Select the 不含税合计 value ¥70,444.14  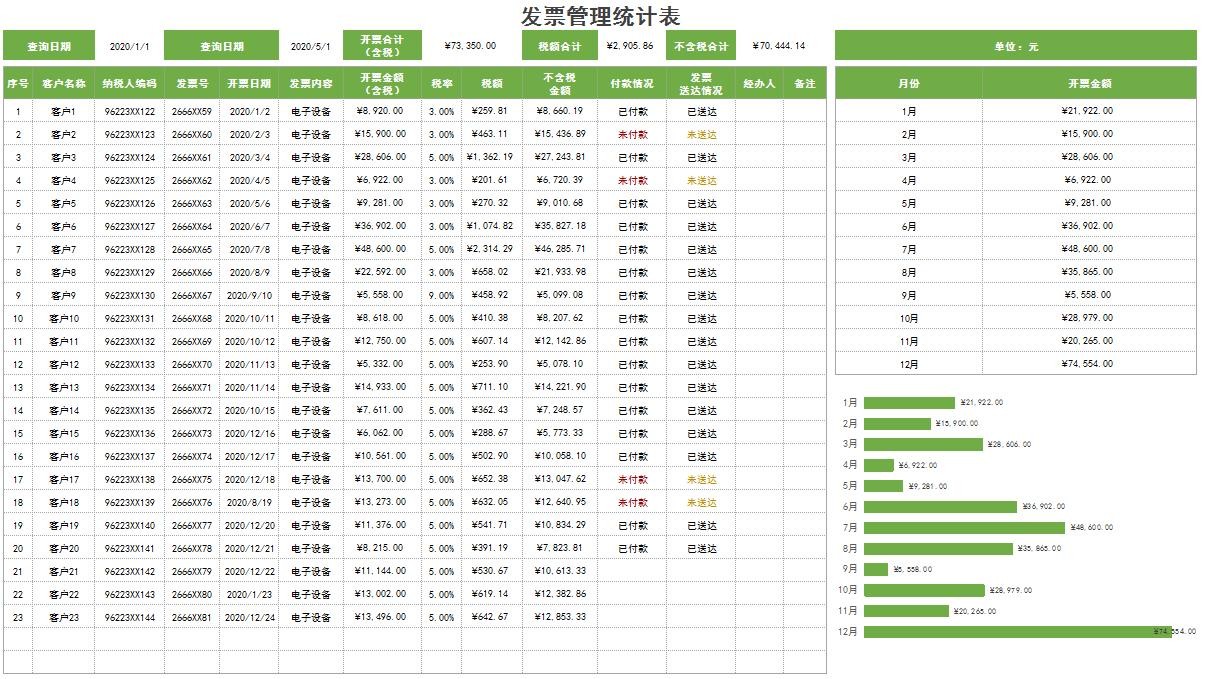778,46
